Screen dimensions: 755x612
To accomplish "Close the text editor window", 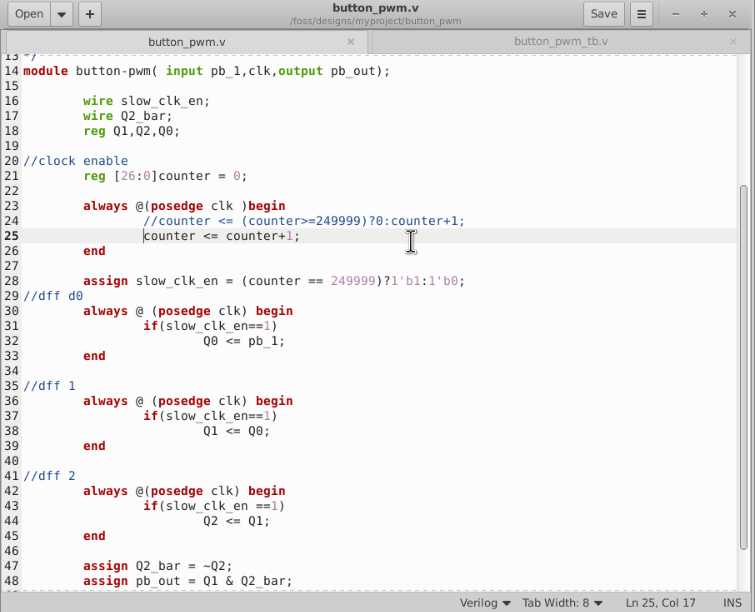I will 733,14.
